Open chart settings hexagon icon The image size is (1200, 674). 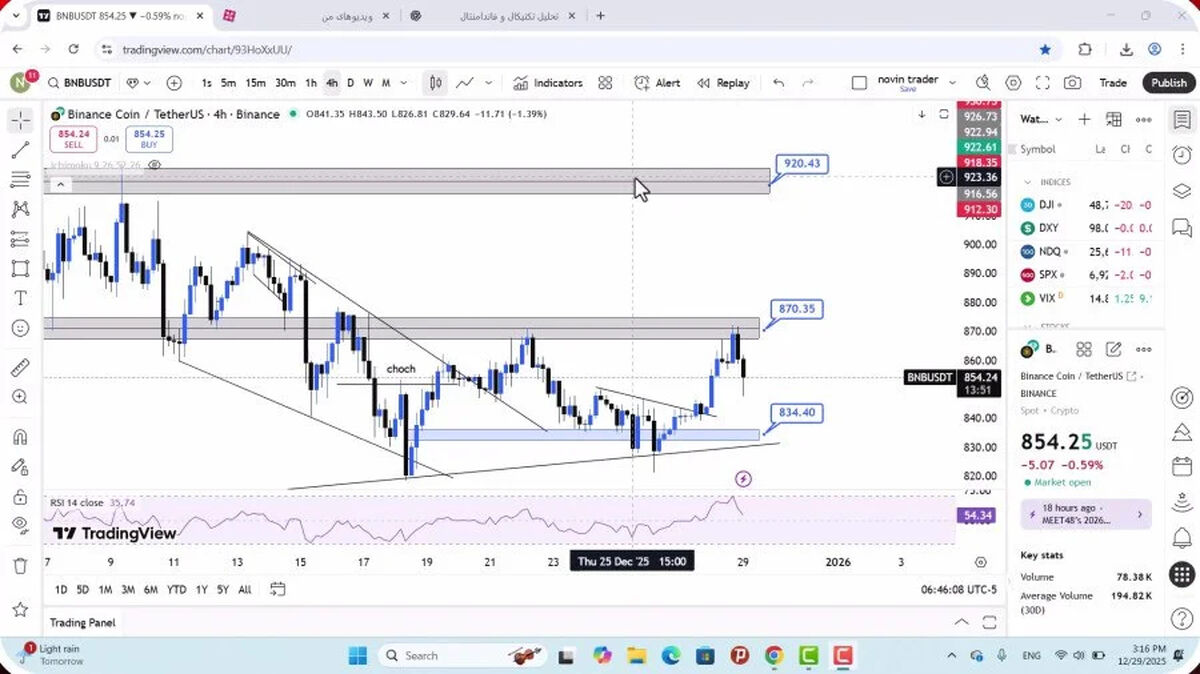pos(1013,83)
